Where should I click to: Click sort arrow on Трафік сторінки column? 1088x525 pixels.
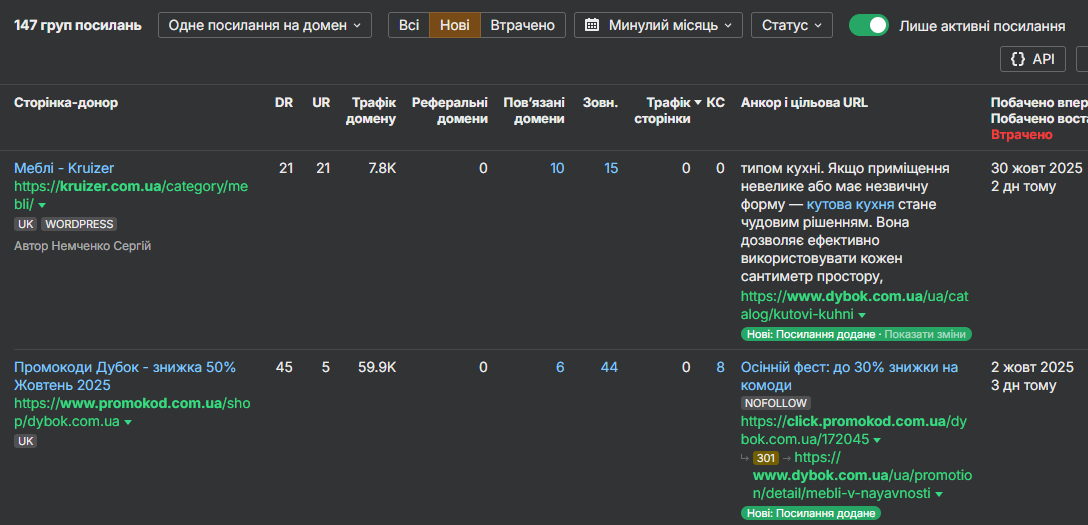tap(698, 102)
